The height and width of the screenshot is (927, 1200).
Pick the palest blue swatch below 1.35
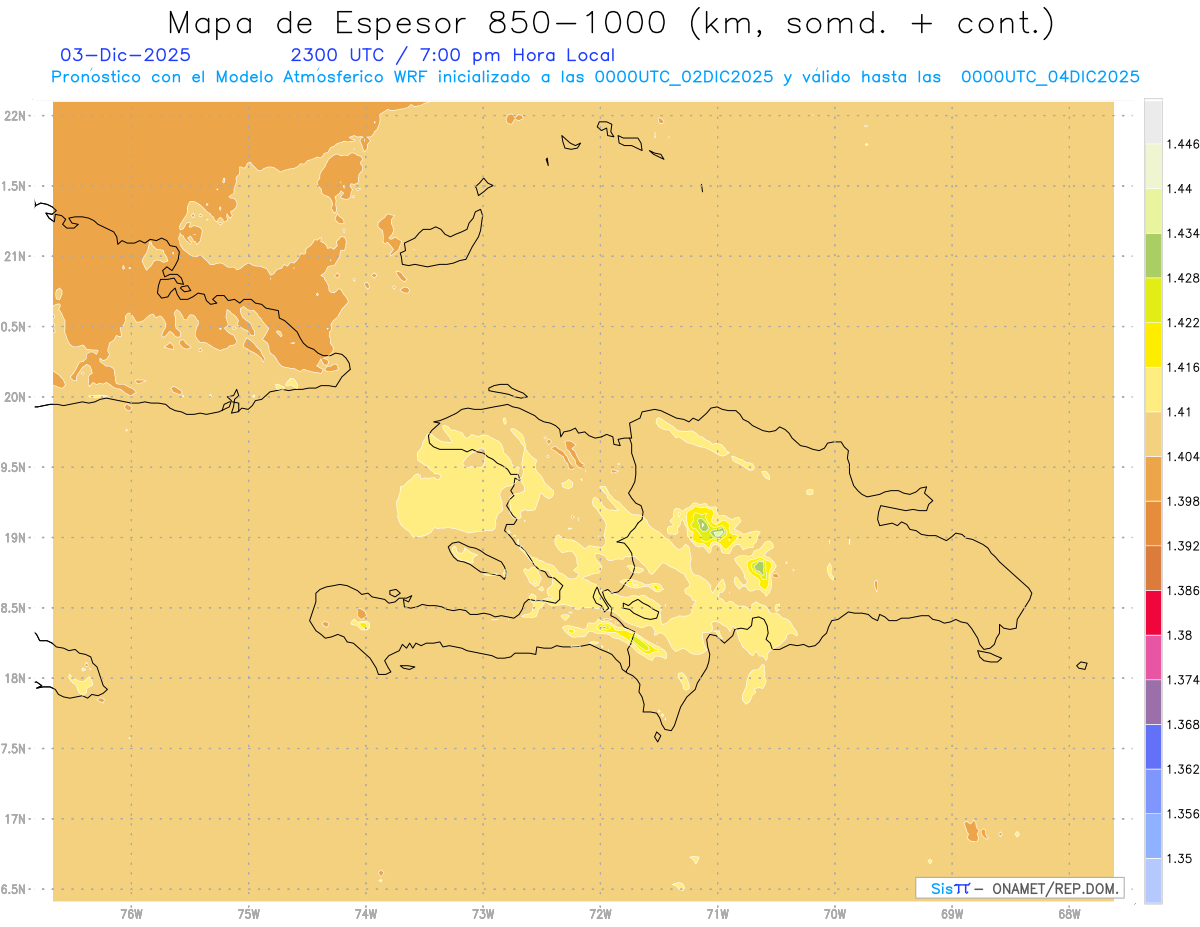tap(1153, 881)
